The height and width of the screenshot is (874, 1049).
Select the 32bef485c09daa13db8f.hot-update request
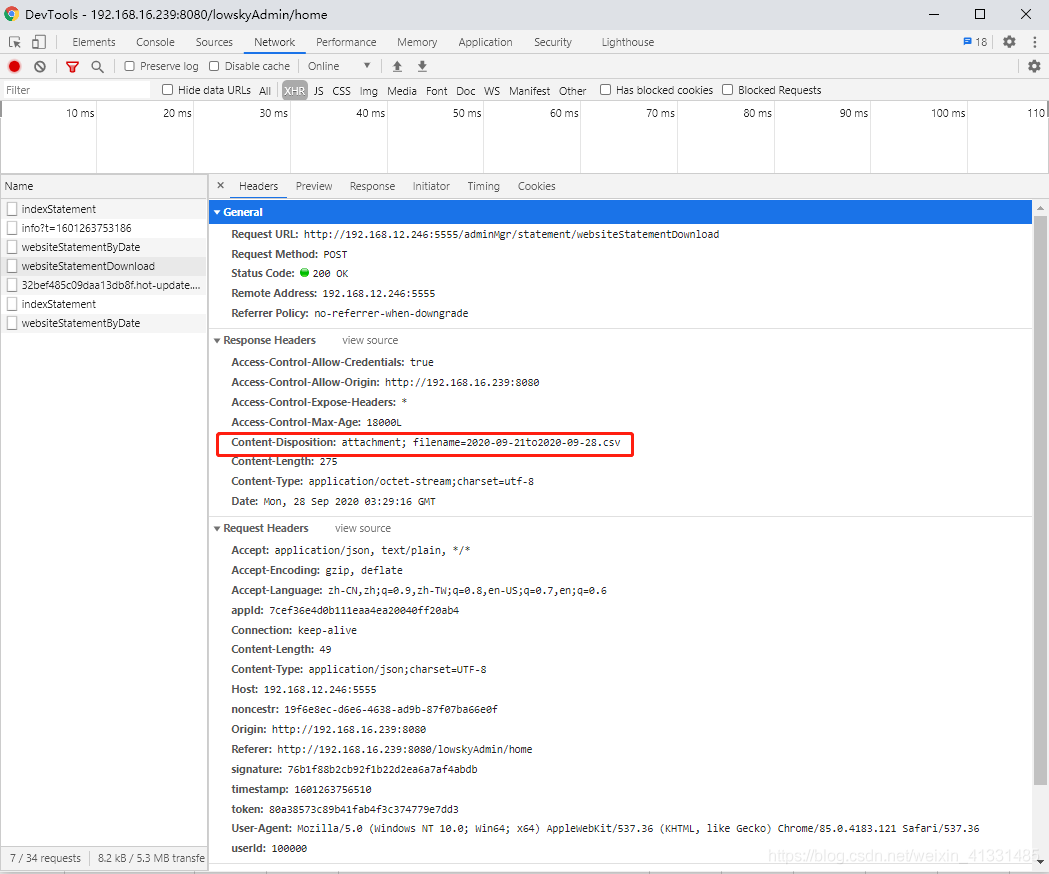click(x=104, y=285)
